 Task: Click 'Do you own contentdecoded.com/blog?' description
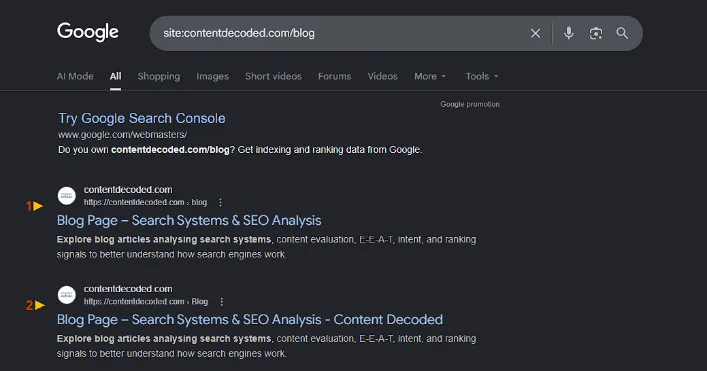[240, 150]
